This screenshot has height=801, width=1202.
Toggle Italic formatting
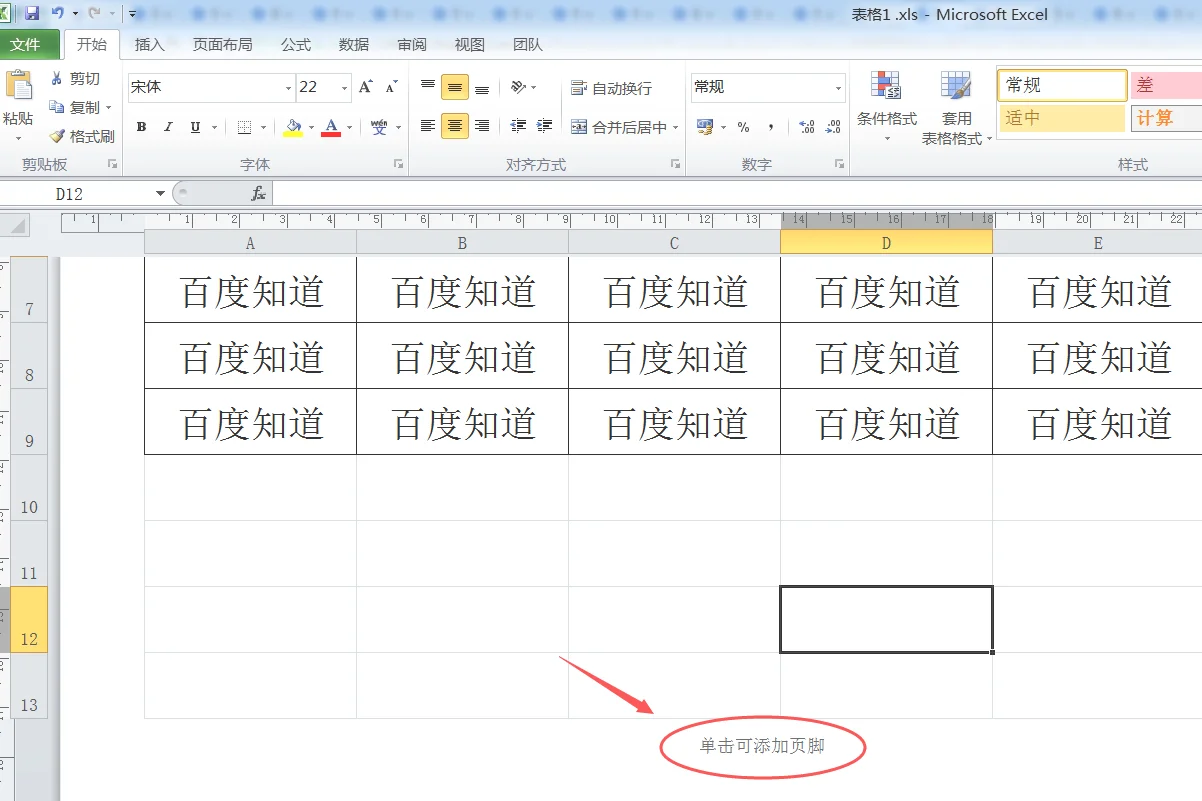[168, 127]
